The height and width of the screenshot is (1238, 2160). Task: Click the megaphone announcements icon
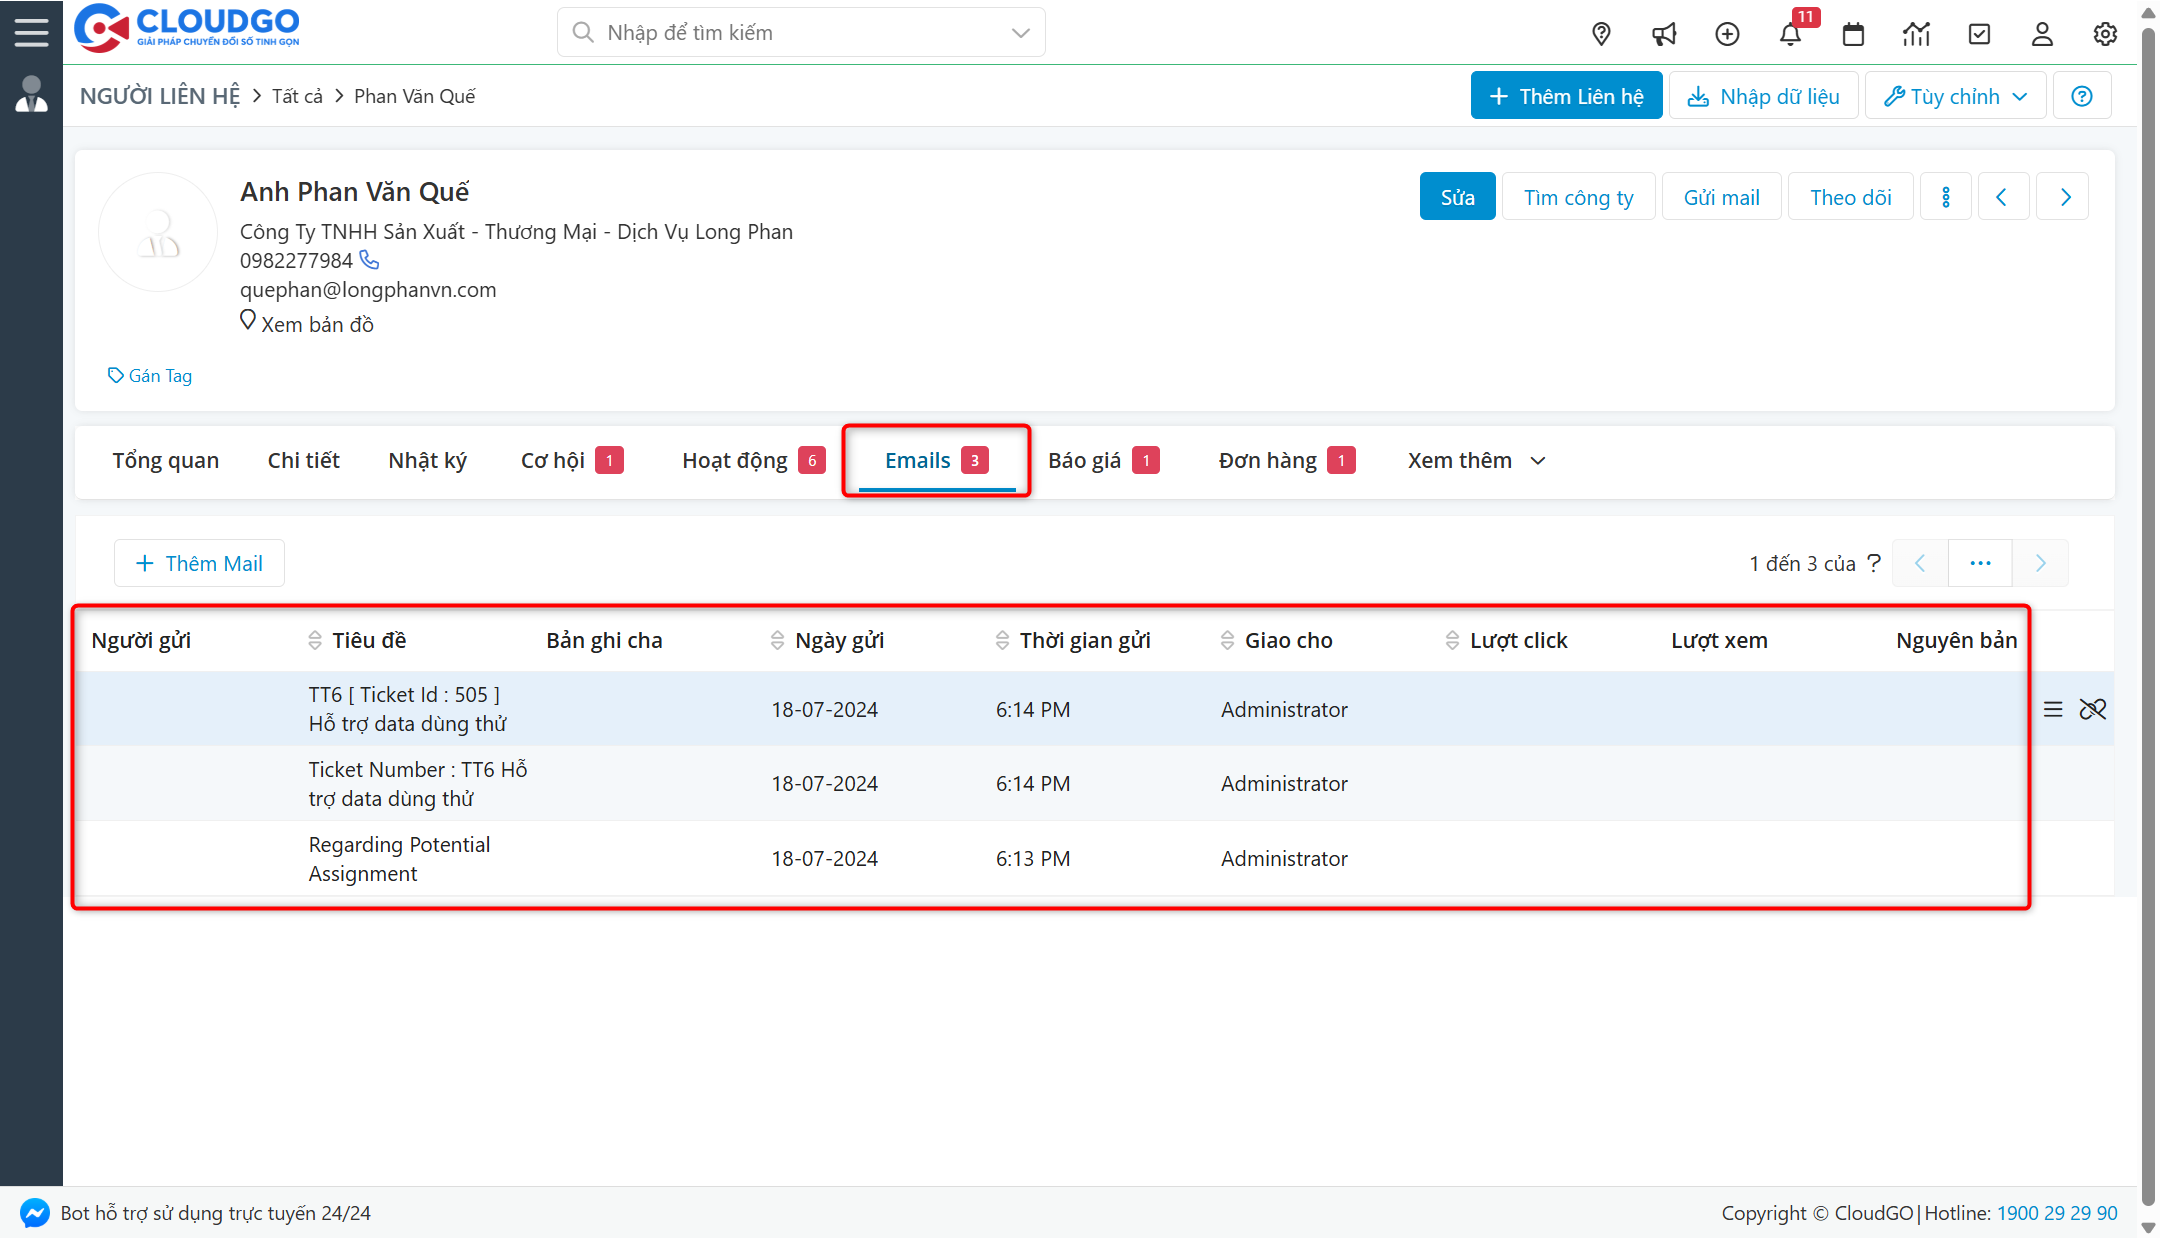pos(1664,34)
